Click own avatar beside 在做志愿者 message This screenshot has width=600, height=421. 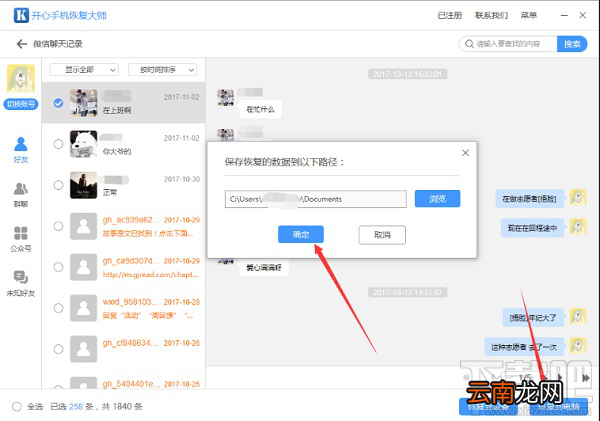coord(578,198)
